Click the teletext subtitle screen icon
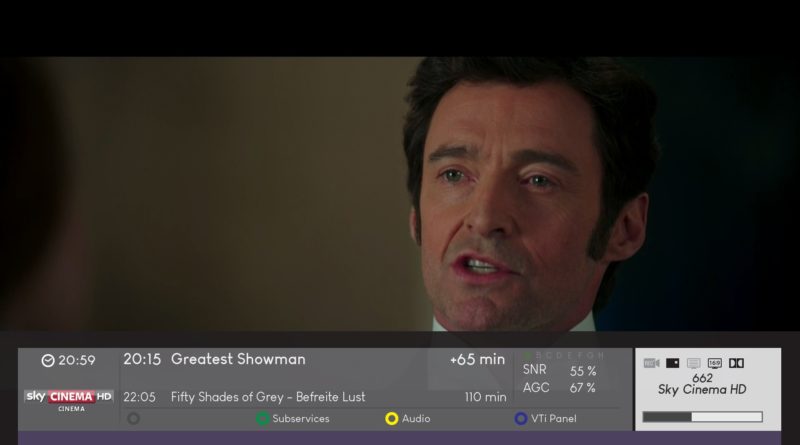This screenshot has width=800, height=445. [693, 363]
